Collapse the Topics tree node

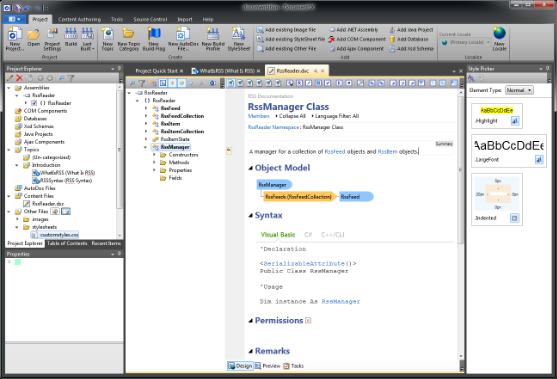tap(9, 150)
